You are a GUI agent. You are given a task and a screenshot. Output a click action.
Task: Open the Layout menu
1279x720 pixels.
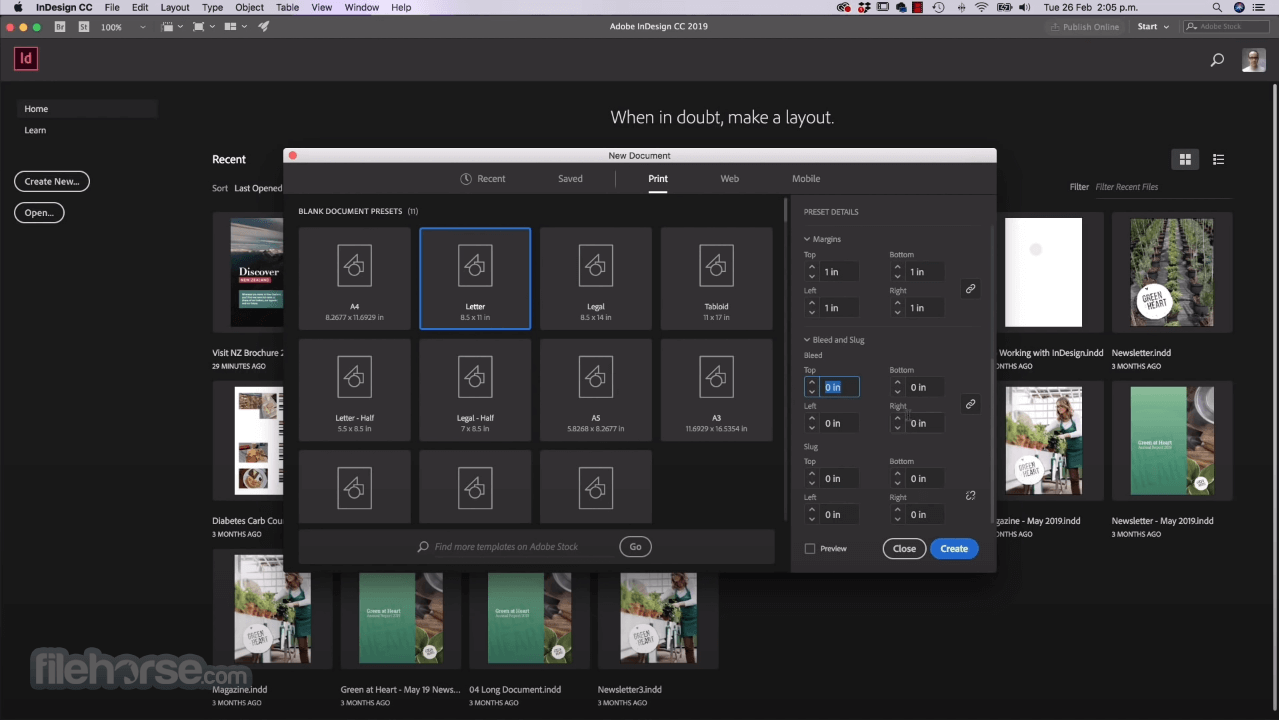pos(175,7)
